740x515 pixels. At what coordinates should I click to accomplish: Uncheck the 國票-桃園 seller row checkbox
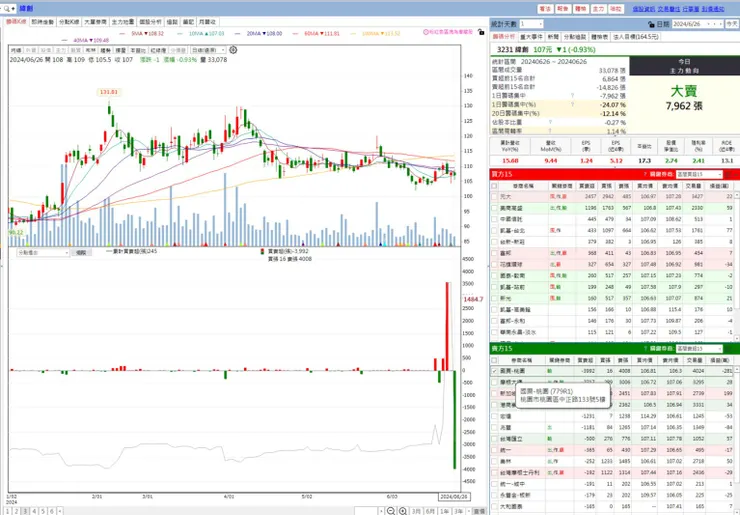point(494,371)
